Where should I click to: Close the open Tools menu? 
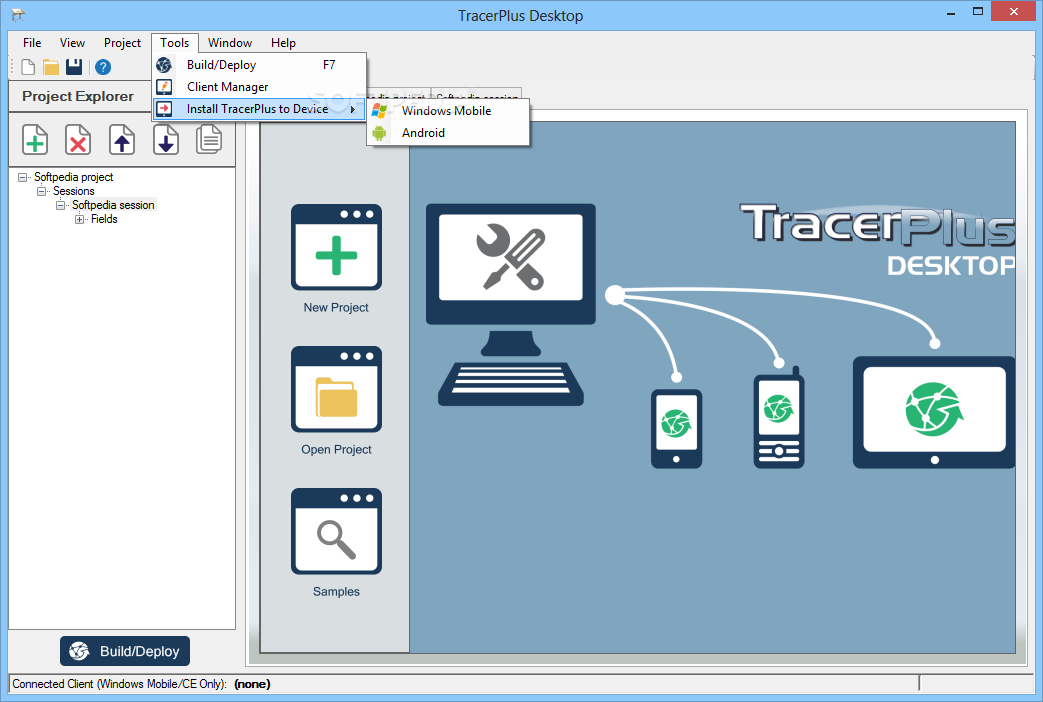175,43
